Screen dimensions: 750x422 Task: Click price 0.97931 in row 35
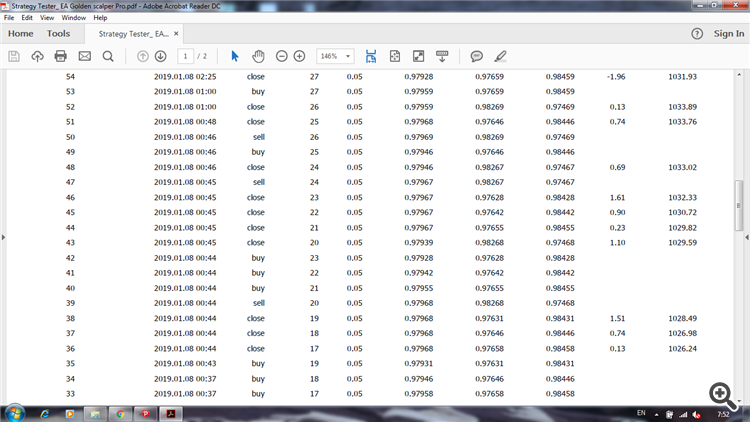[x=419, y=364]
